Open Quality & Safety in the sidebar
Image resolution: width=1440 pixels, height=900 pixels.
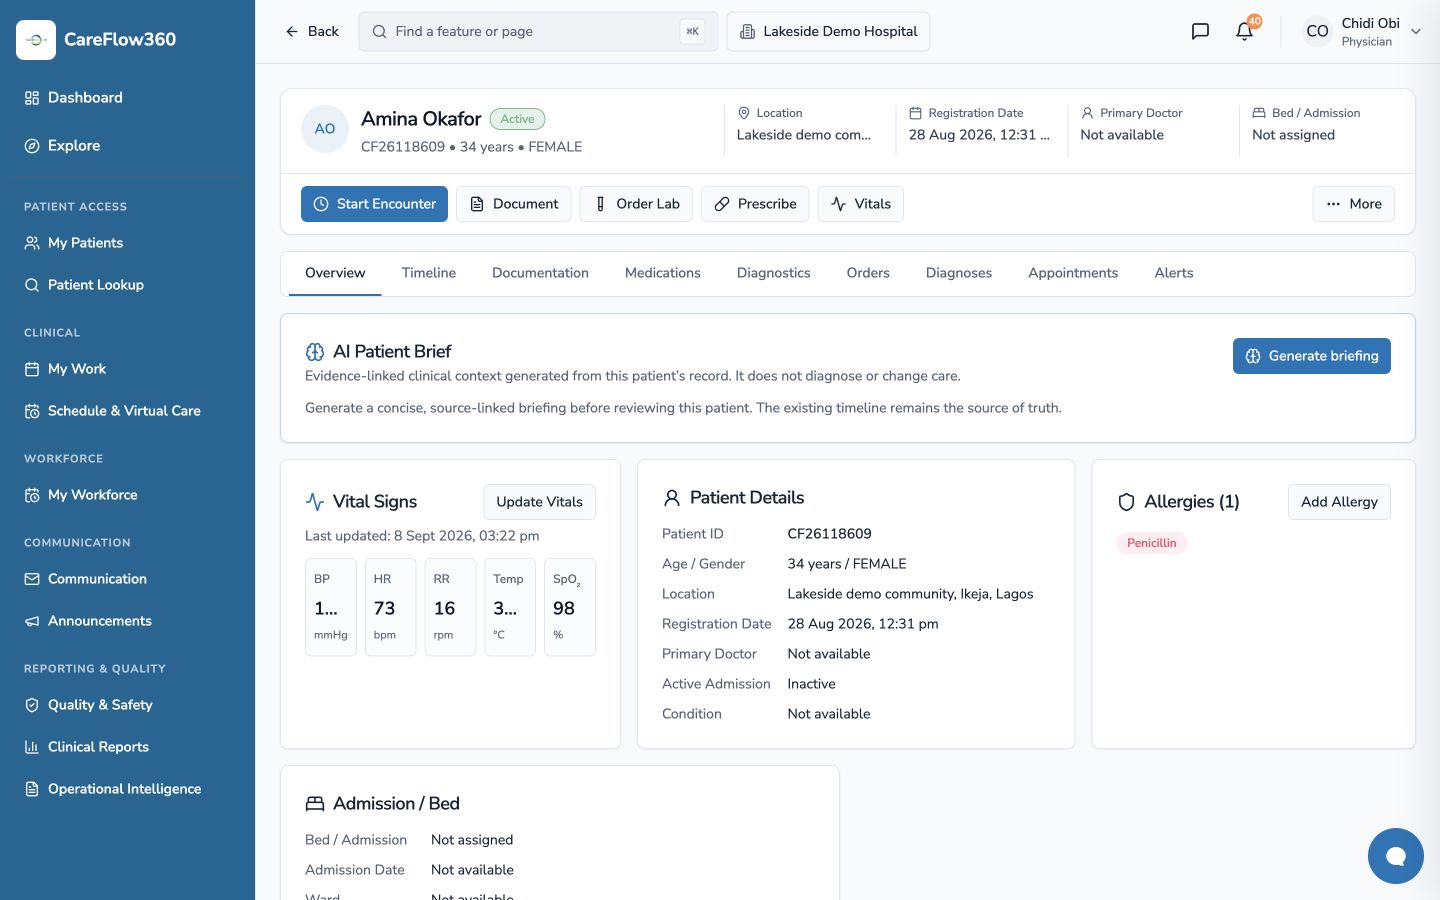[x=128, y=705]
